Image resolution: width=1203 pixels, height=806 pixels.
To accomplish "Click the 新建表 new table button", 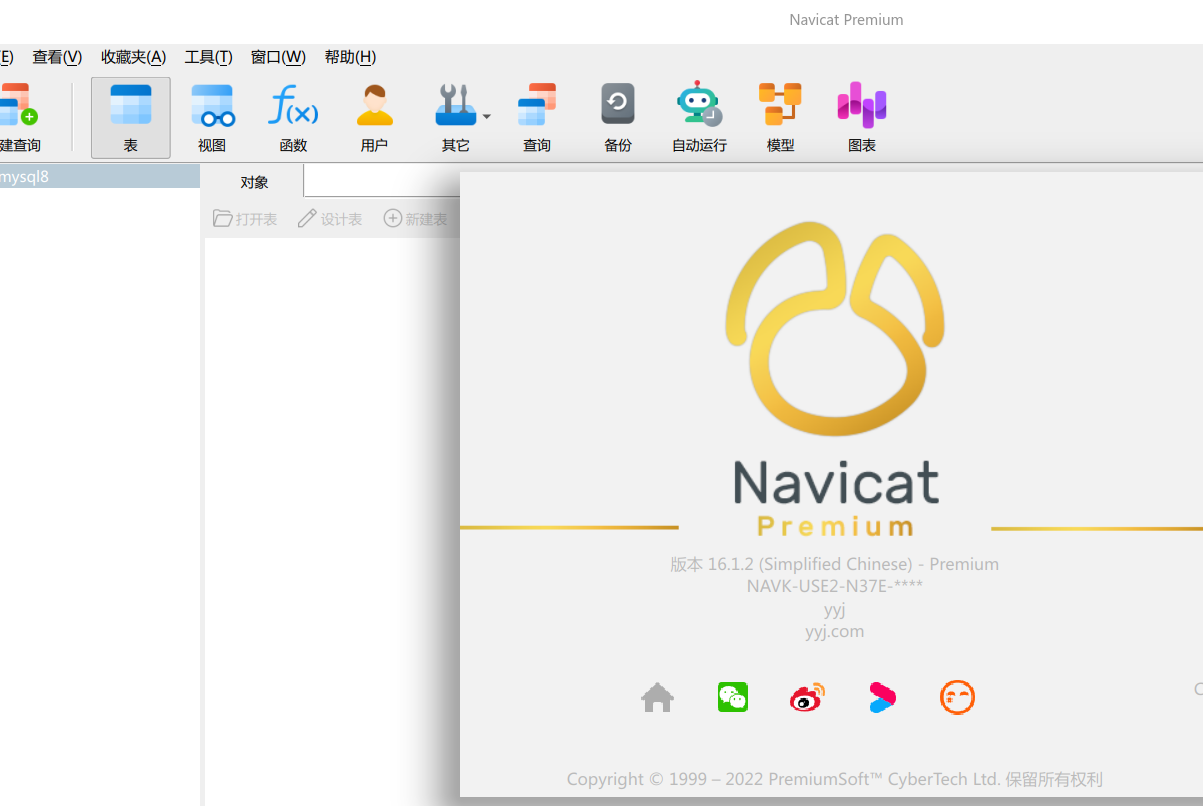I will point(416,218).
